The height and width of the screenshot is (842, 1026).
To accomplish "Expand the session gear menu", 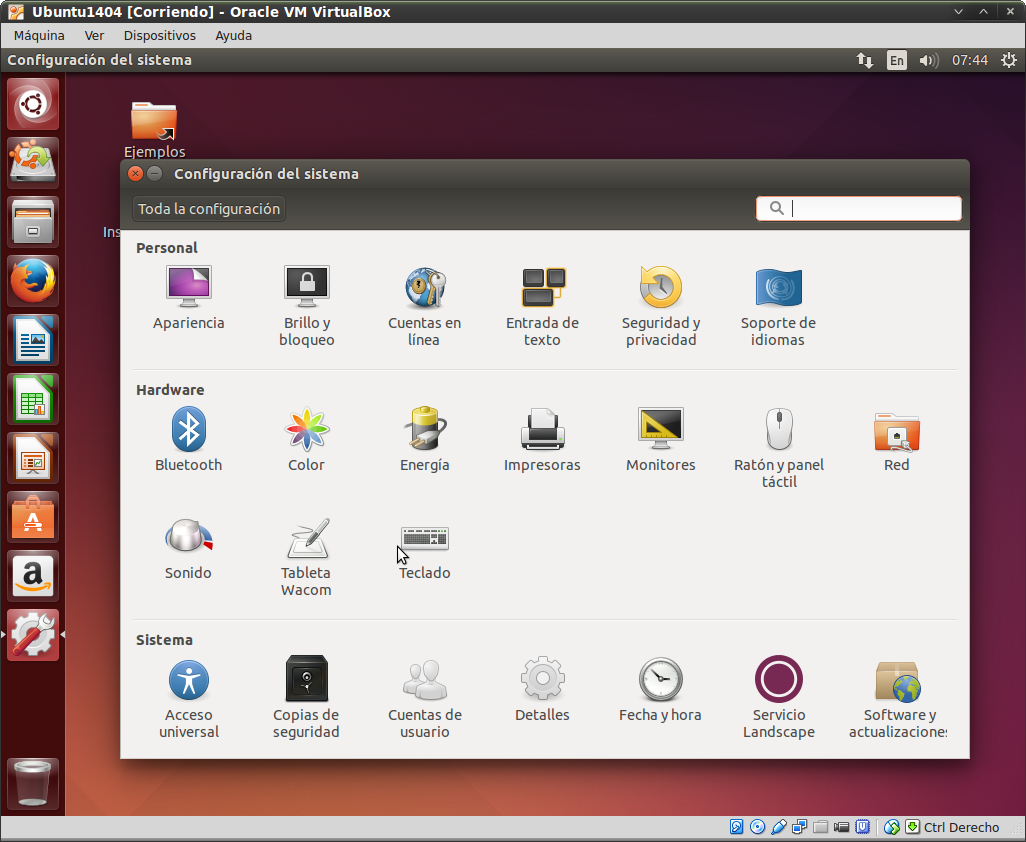I will 1007,60.
